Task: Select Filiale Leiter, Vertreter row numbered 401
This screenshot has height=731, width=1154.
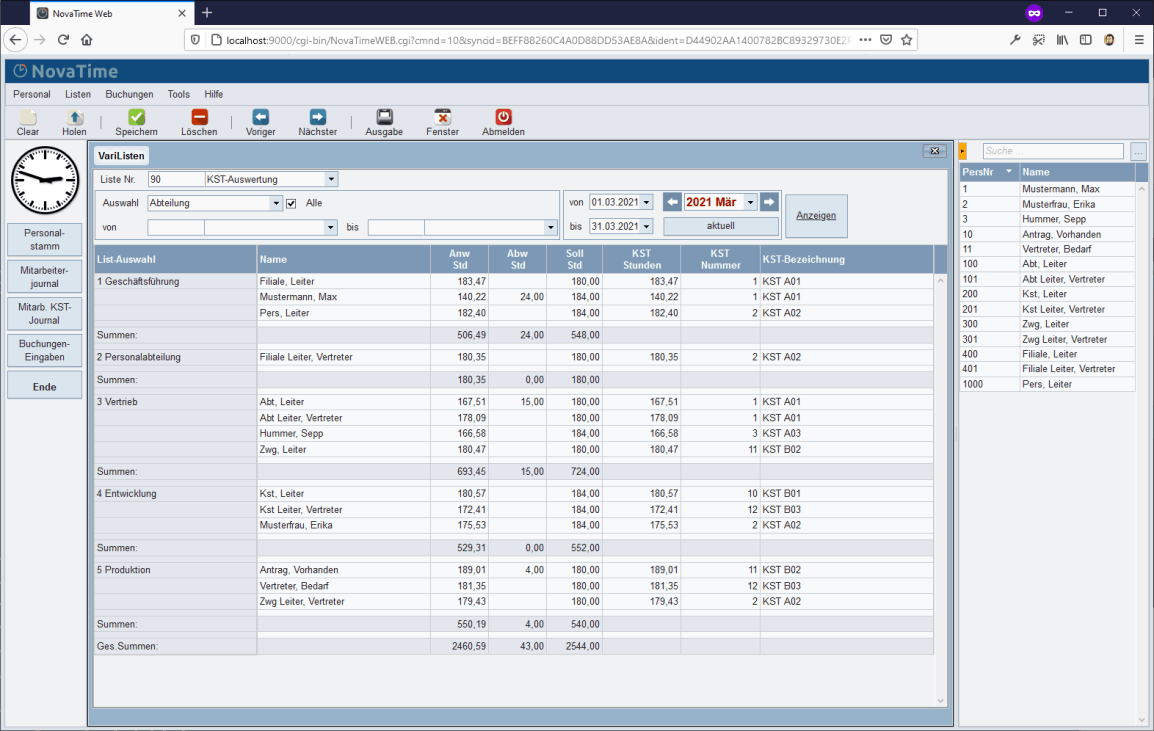Action: (x=1047, y=369)
